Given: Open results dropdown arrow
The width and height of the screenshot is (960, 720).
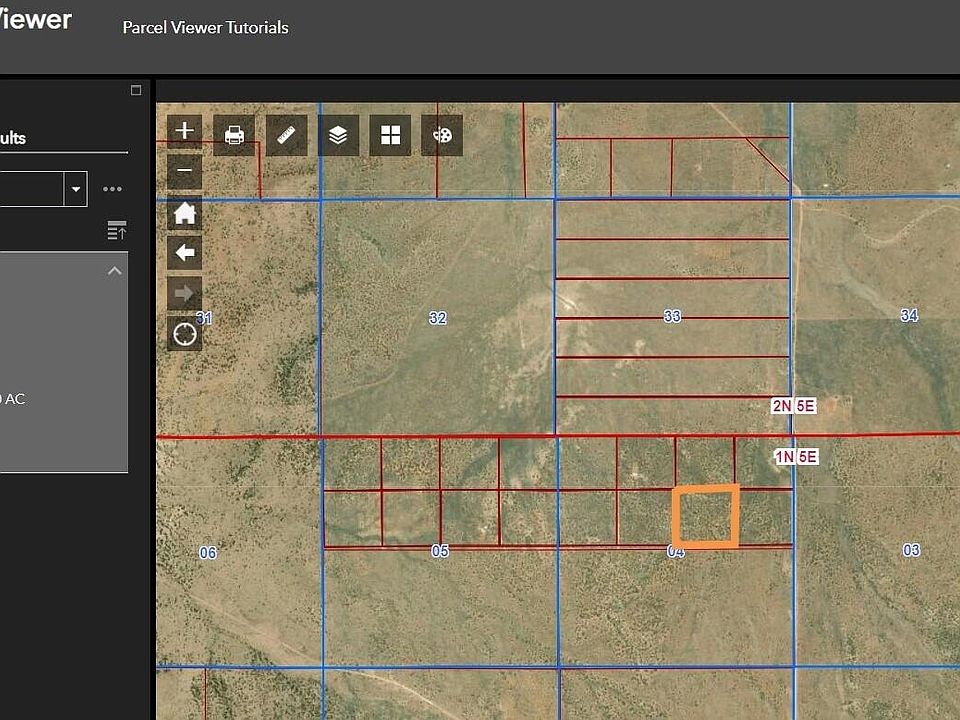Looking at the screenshot, I should click(x=76, y=189).
